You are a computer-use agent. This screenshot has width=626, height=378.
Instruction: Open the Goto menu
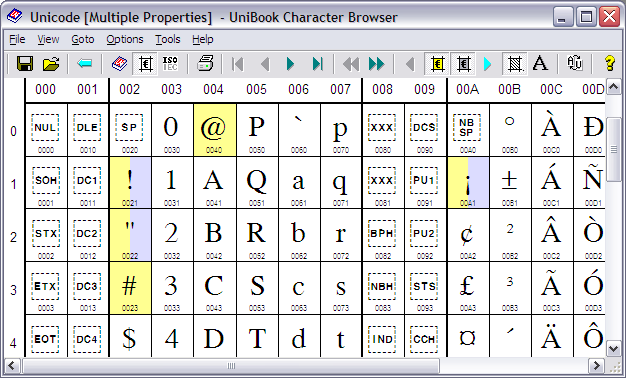83,39
